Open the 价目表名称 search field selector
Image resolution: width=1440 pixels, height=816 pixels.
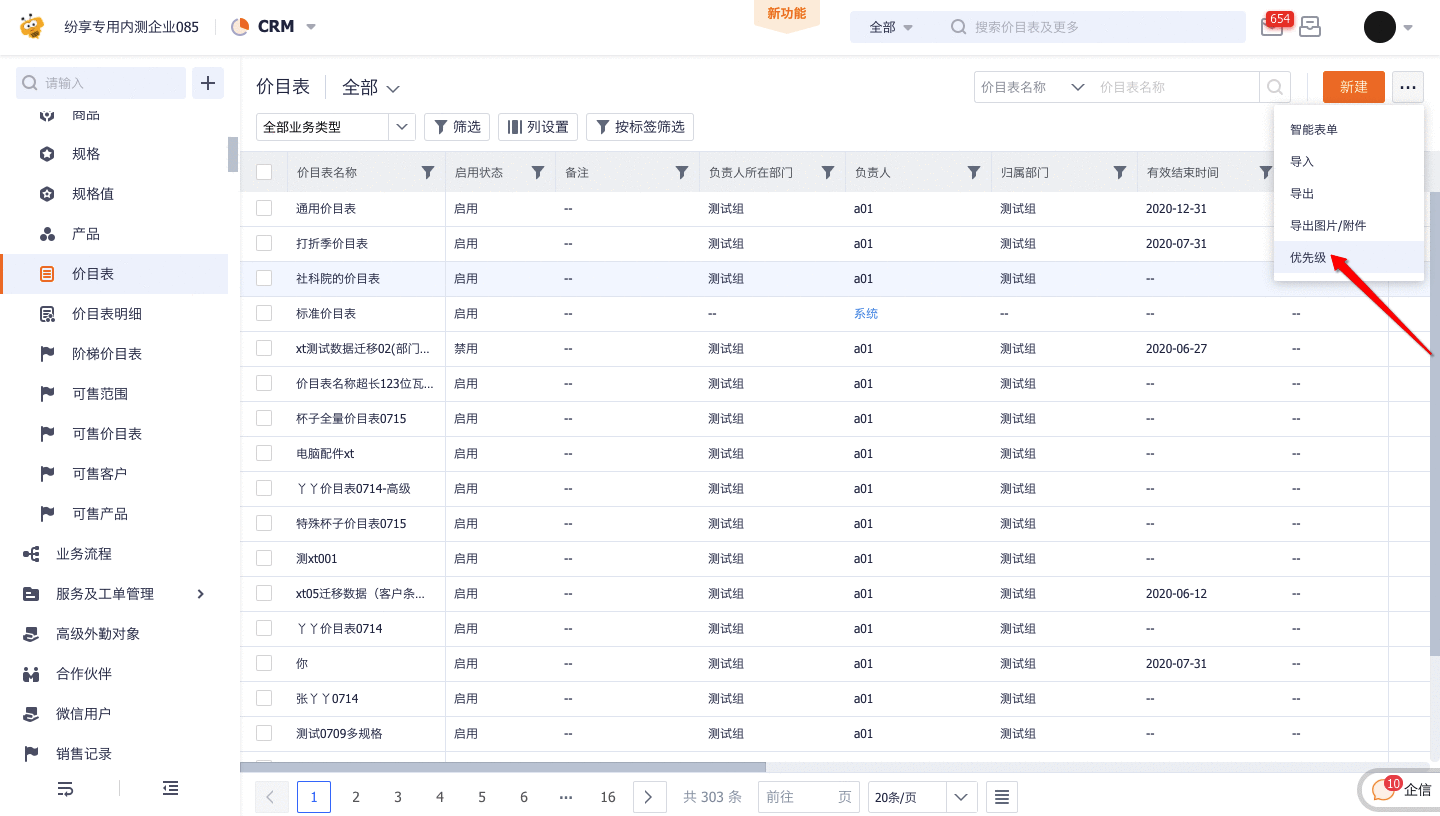pos(1033,87)
